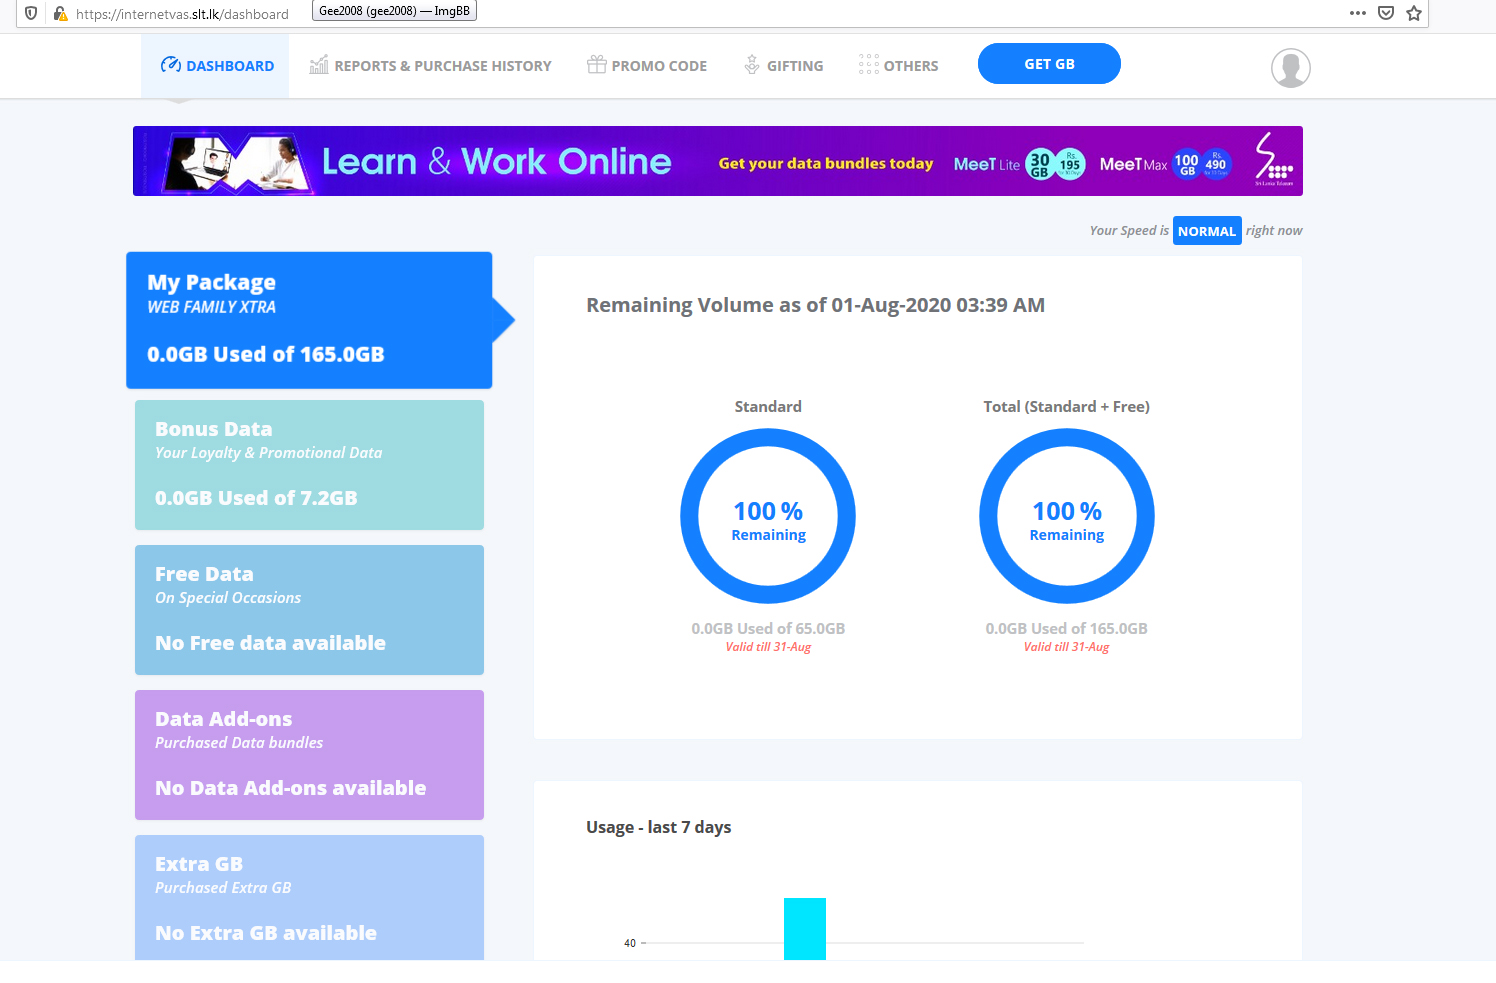Screen dimensions: 1496x983
Task: Open the Learn & Work Online banner
Action: pos(718,161)
